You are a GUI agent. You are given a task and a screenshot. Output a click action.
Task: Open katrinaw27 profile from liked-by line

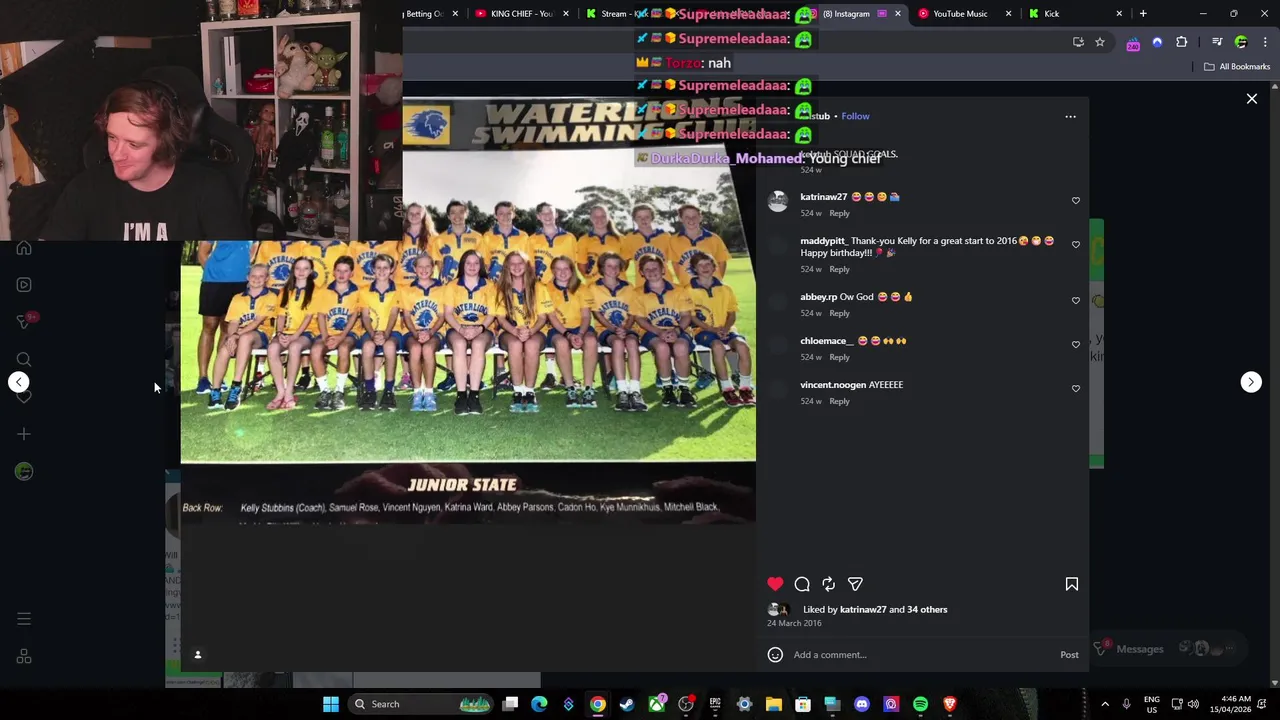point(863,609)
